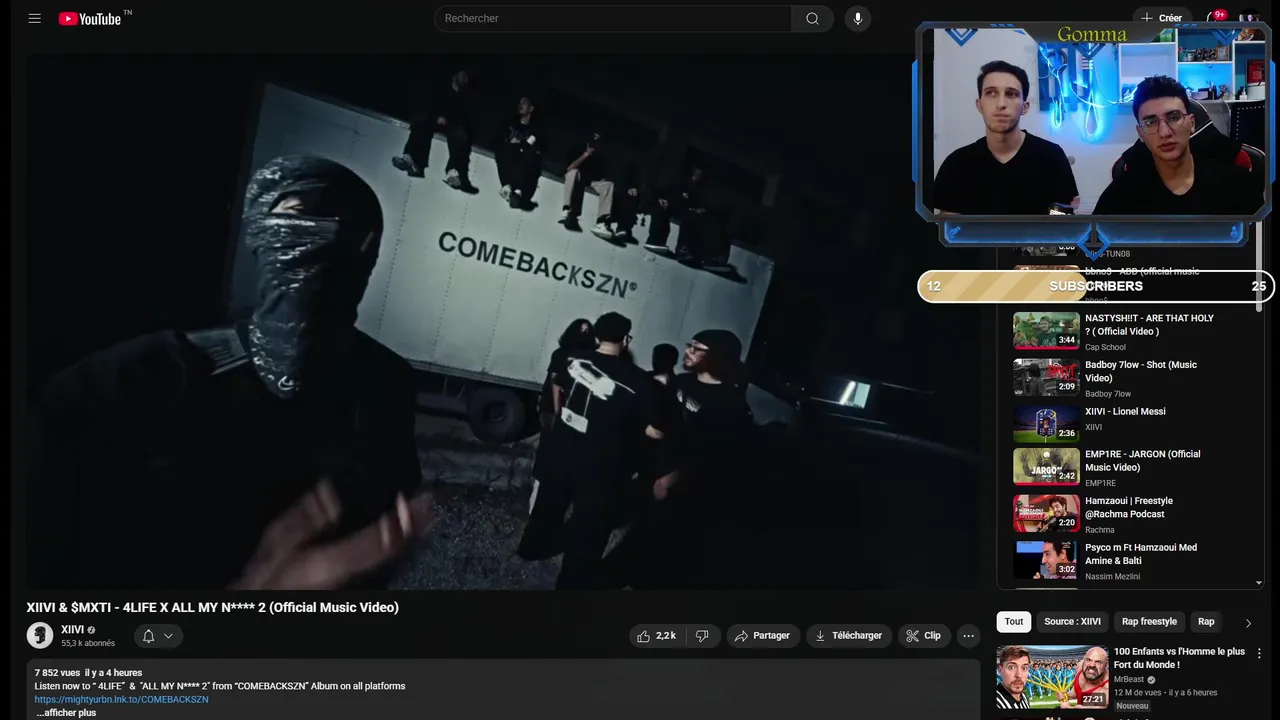Show more filter chips with arrow
Screen dimensions: 1280x720
[x=1248, y=622]
